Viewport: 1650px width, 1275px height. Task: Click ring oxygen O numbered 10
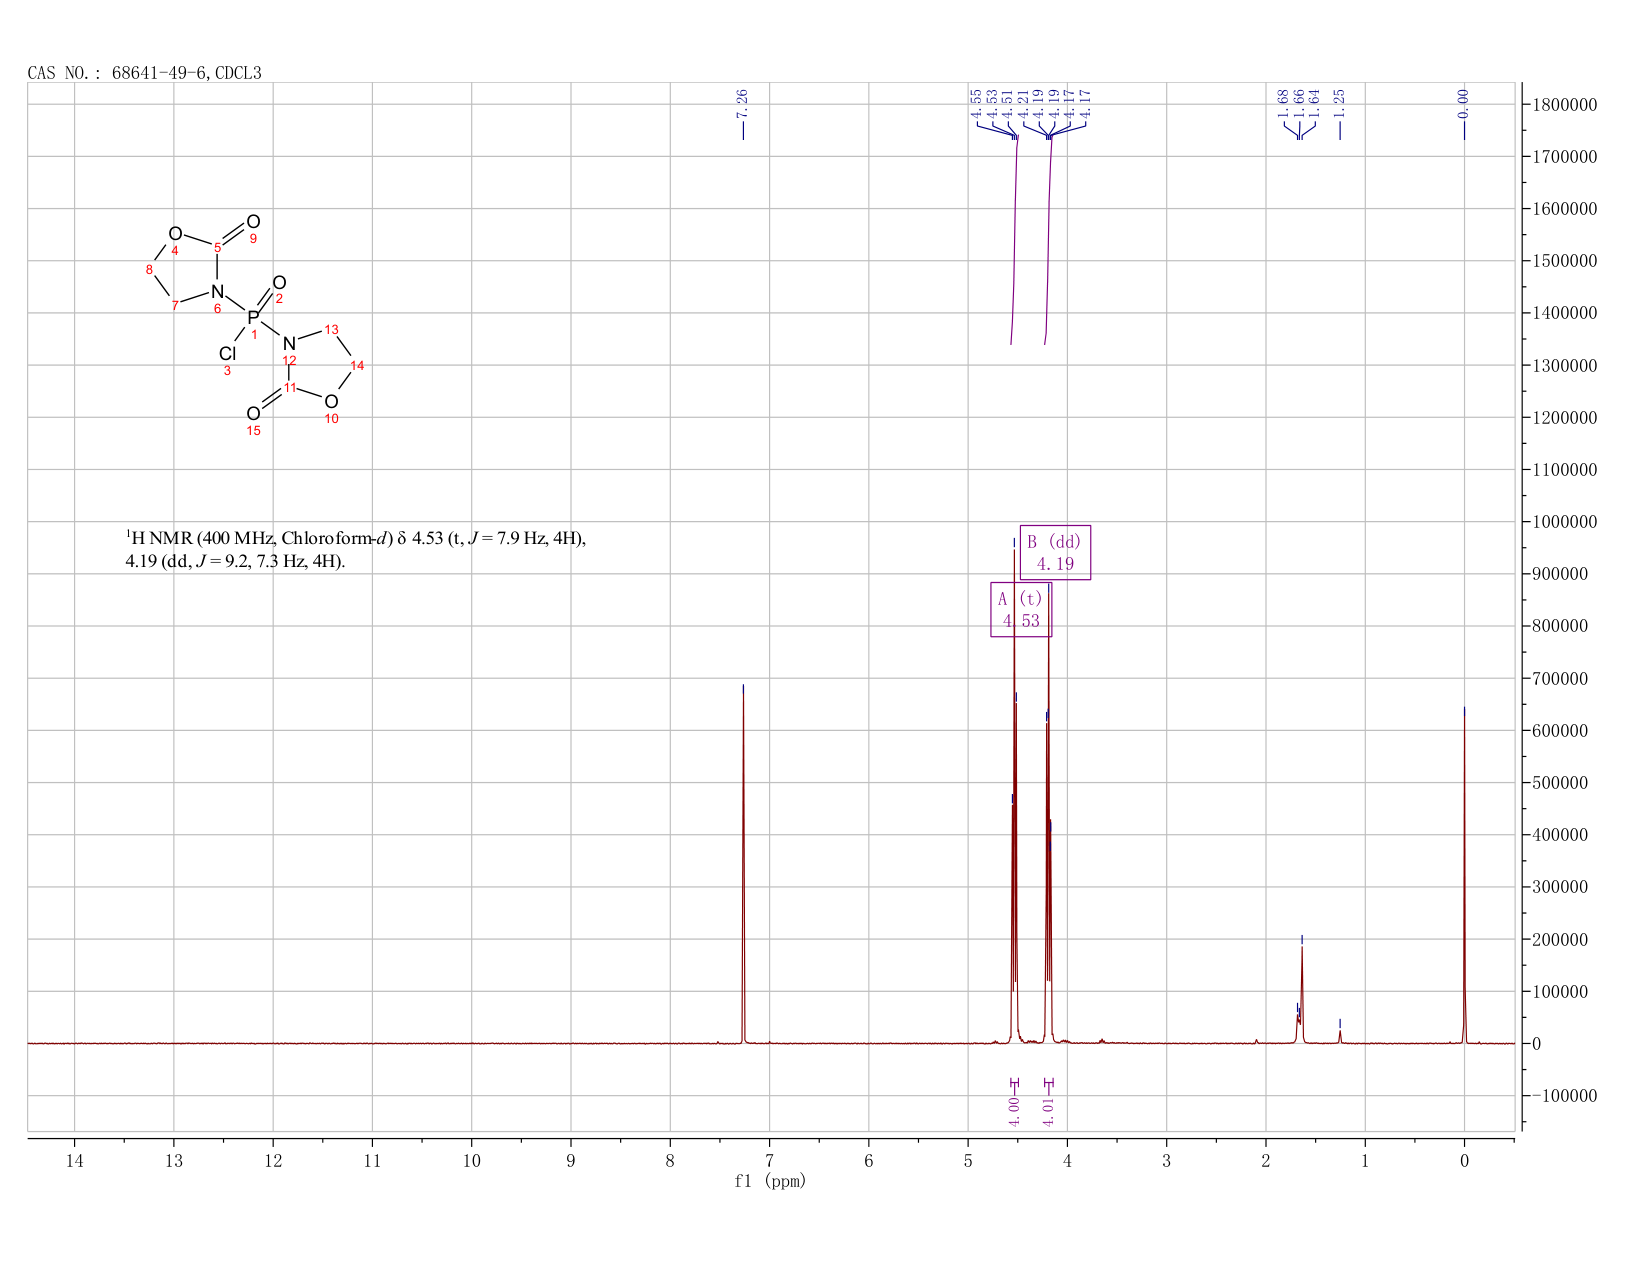tap(331, 402)
